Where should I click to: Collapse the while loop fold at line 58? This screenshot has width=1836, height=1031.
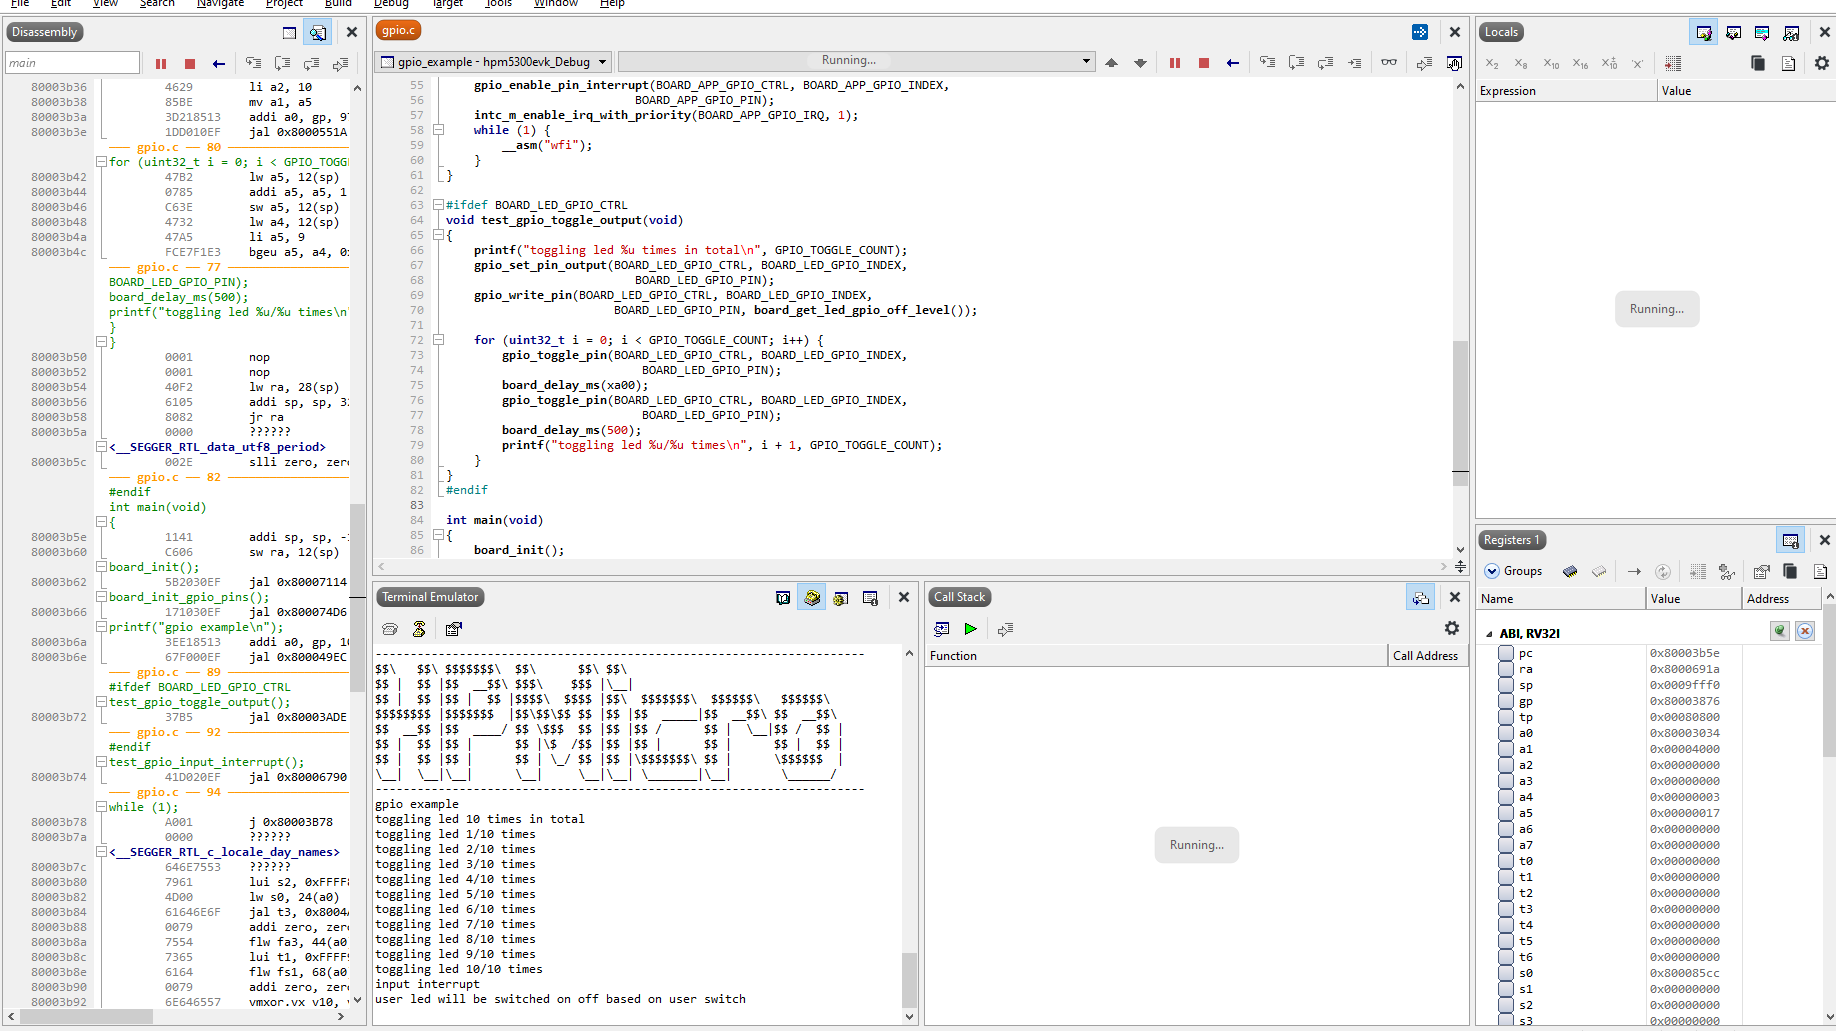click(x=438, y=131)
